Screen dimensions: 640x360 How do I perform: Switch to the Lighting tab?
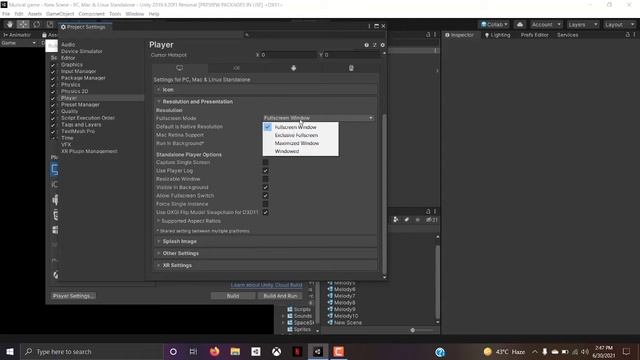pyautogui.click(x=497, y=35)
